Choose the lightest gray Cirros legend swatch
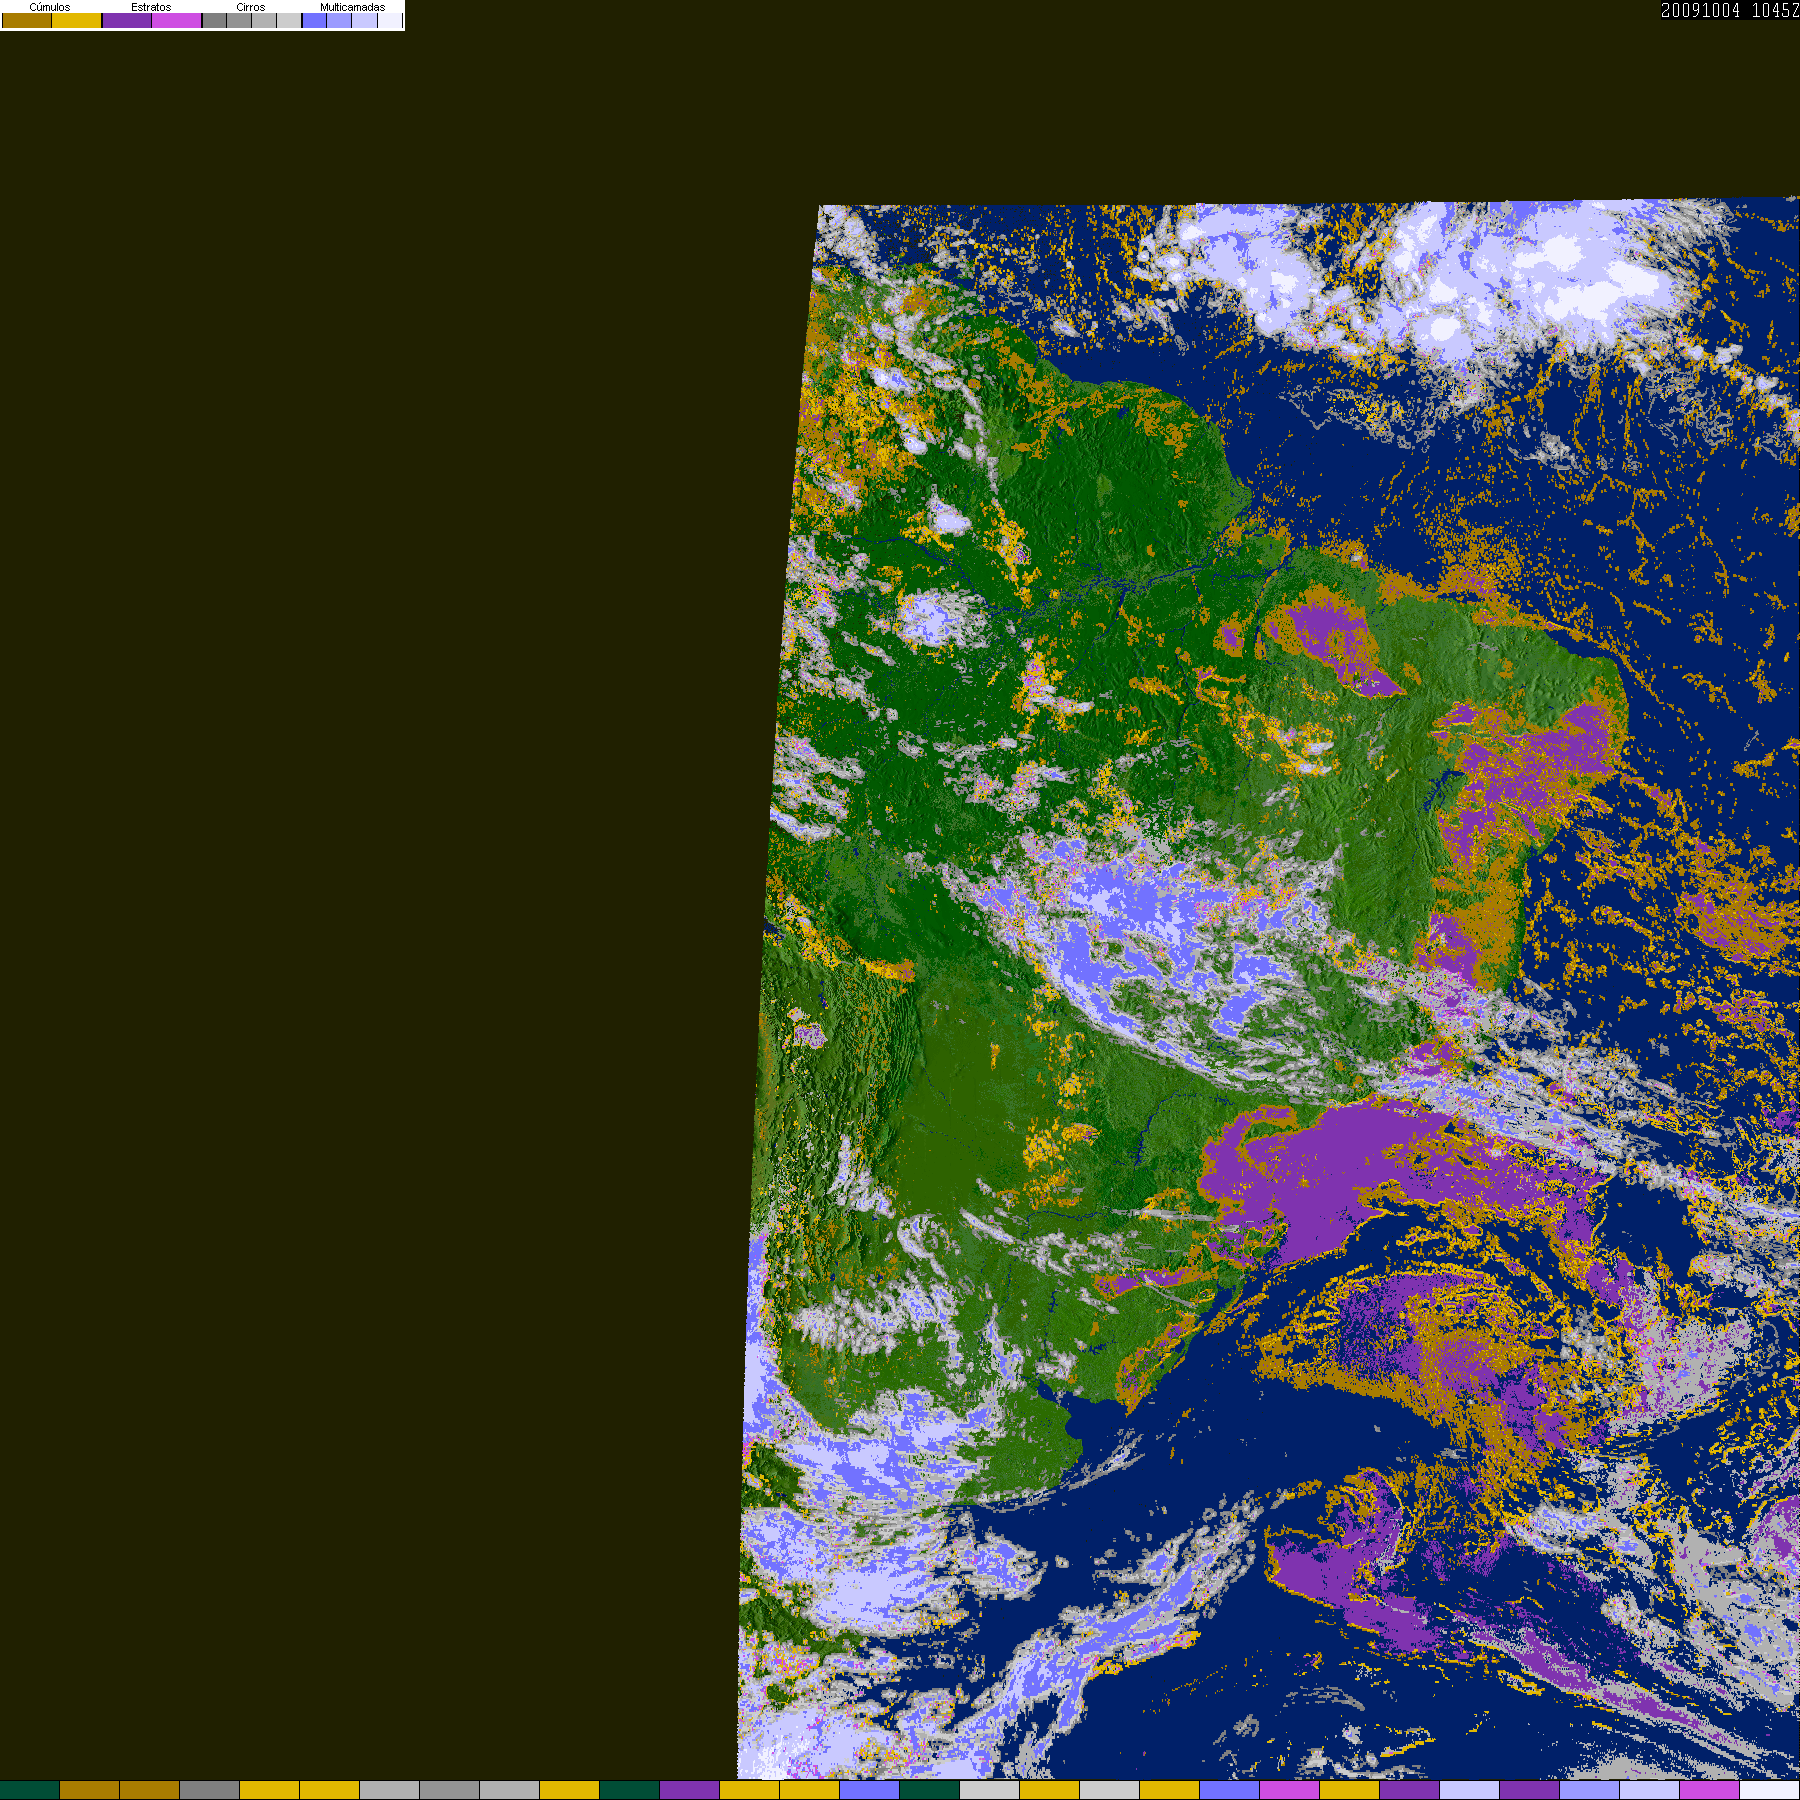 click(289, 21)
